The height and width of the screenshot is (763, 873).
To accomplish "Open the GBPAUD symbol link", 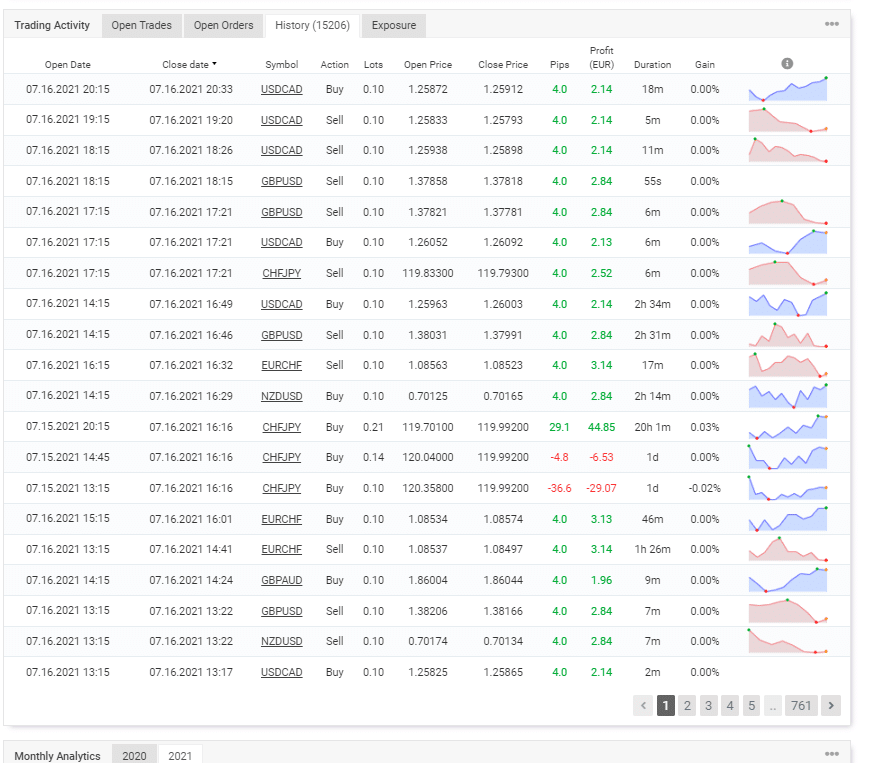I will point(282,580).
